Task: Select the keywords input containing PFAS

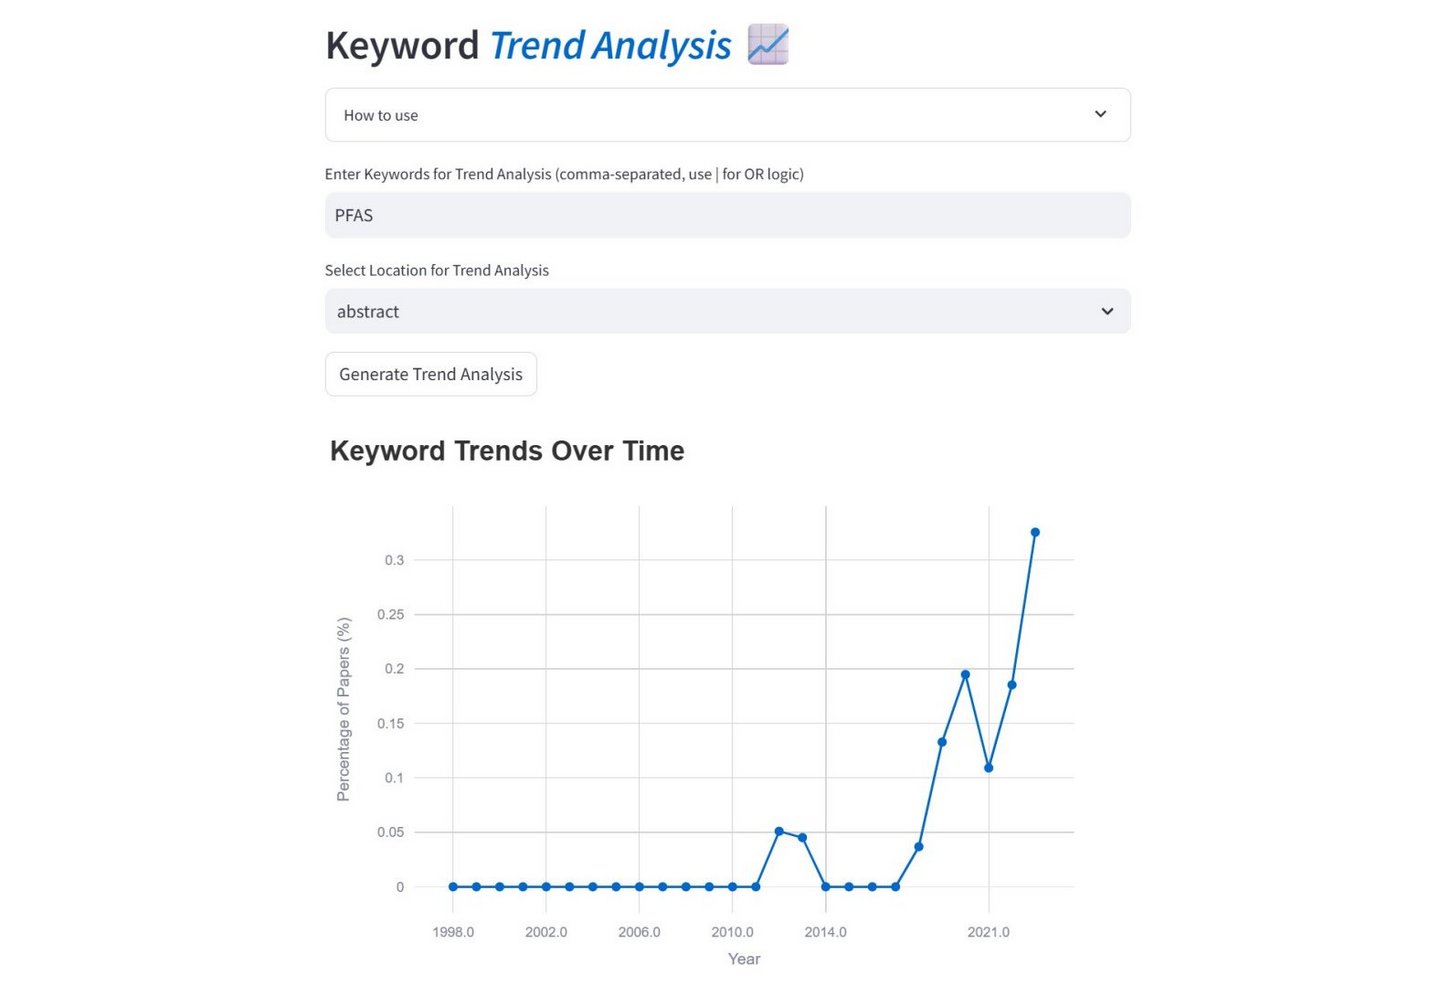Action: tap(727, 215)
